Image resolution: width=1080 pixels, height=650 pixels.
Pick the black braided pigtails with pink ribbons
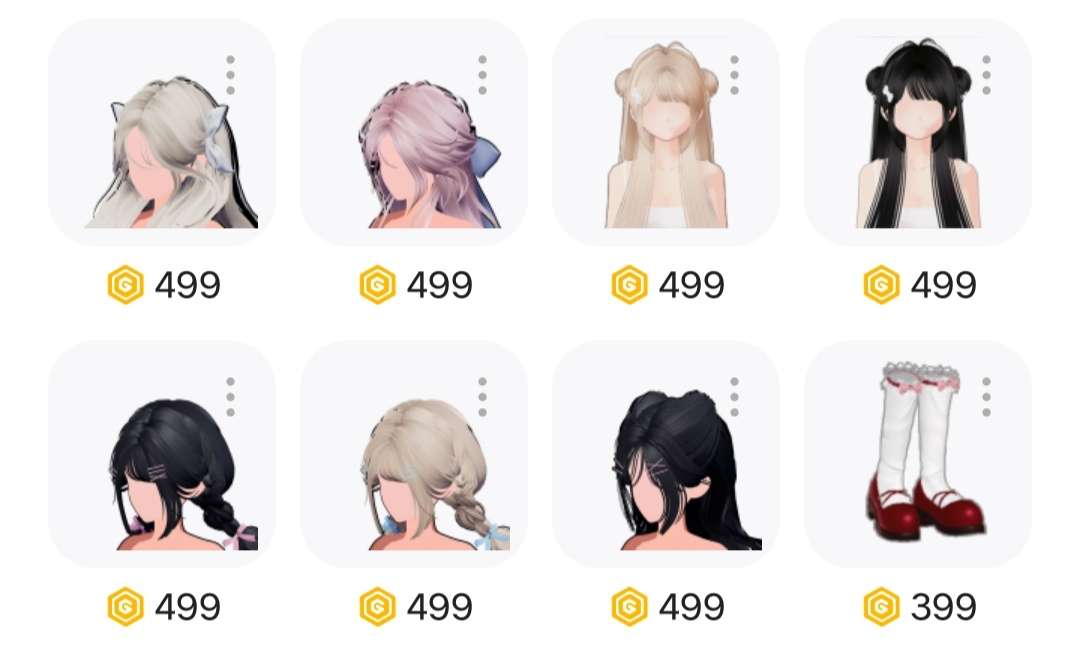162,454
